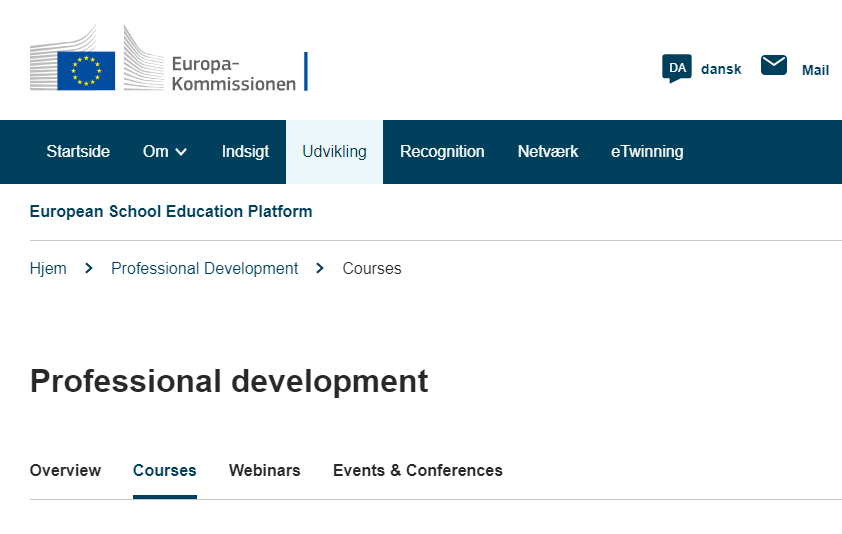The width and height of the screenshot is (842, 534).
Task: Open Professional Development breadcrumb link
Action: [205, 268]
